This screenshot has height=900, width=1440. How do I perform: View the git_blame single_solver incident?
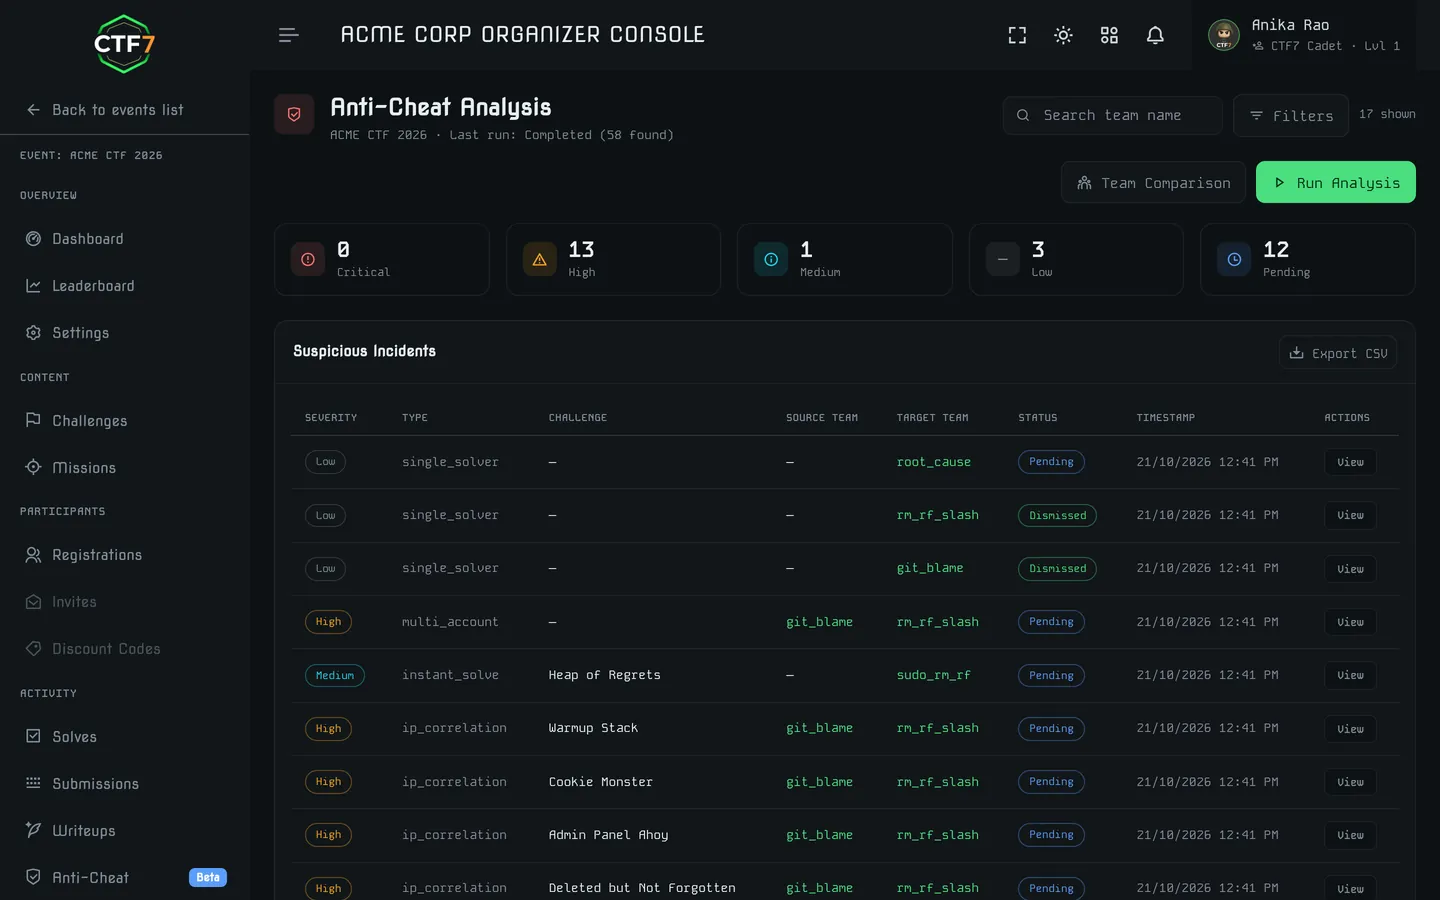(1350, 569)
